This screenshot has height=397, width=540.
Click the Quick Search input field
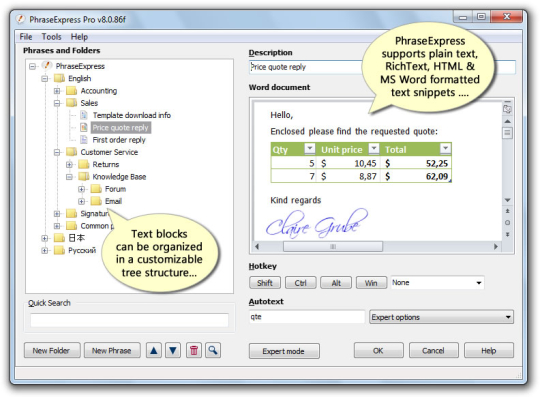(129, 320)
